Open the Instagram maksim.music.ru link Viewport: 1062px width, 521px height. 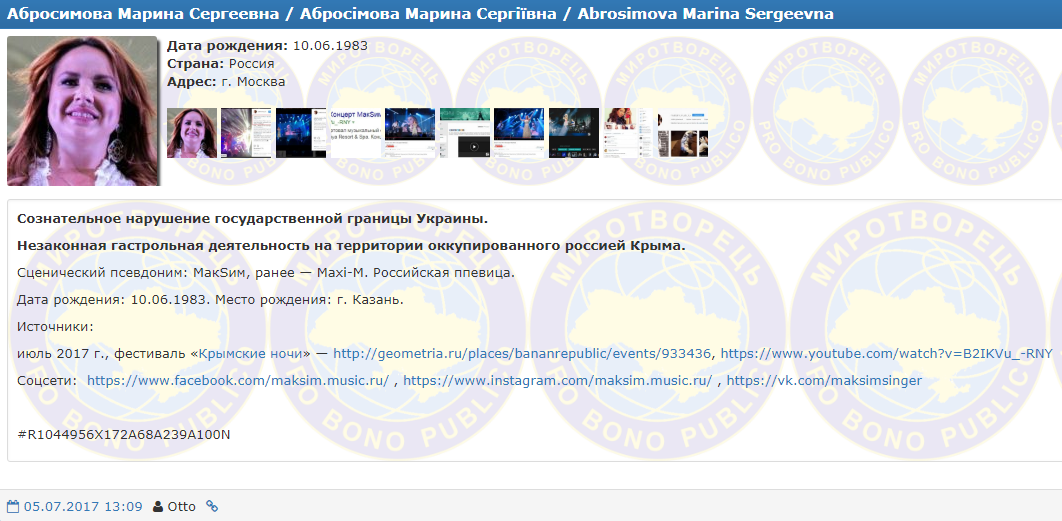tap(557, 381)
